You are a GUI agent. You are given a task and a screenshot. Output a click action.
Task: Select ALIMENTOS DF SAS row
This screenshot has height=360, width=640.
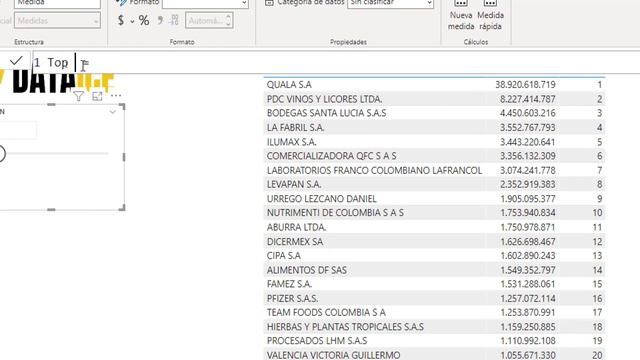pos(434,270)
